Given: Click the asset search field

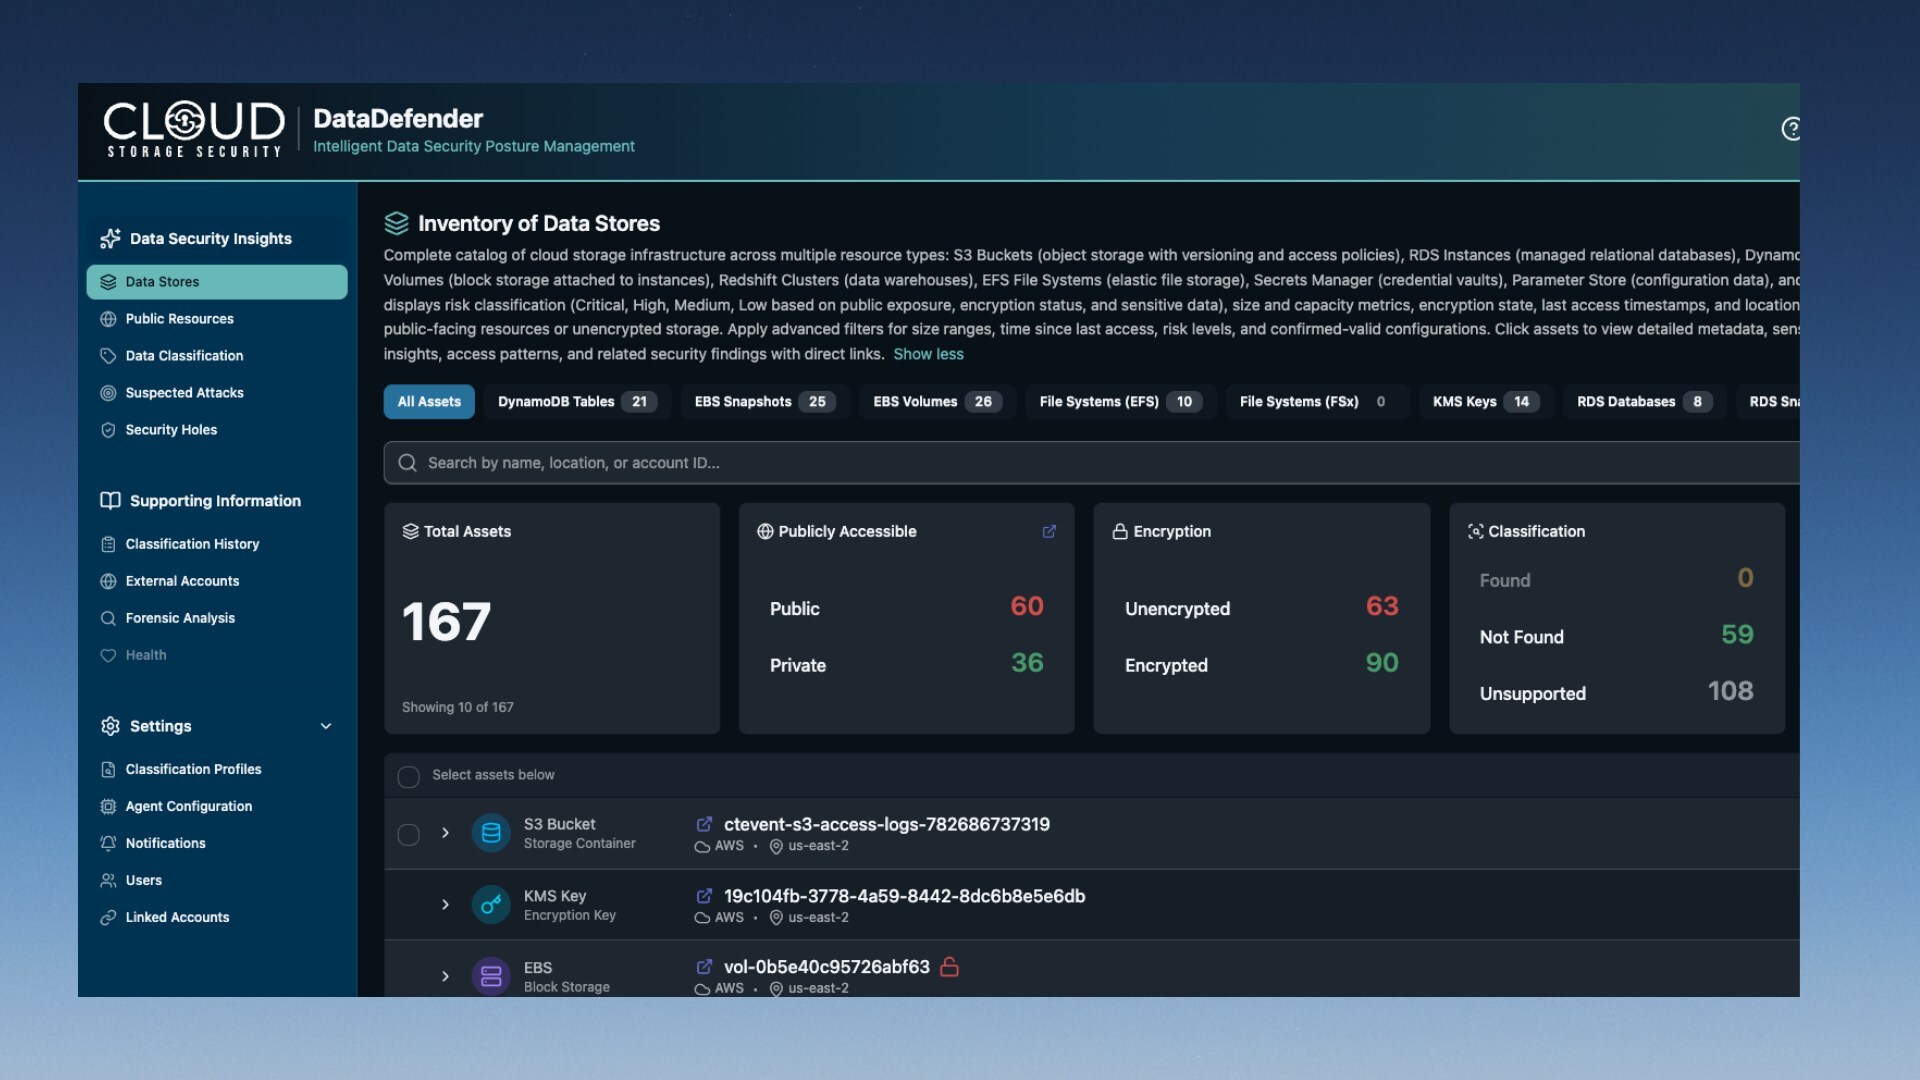Looking at the screenshot, I should (1000, 463).
